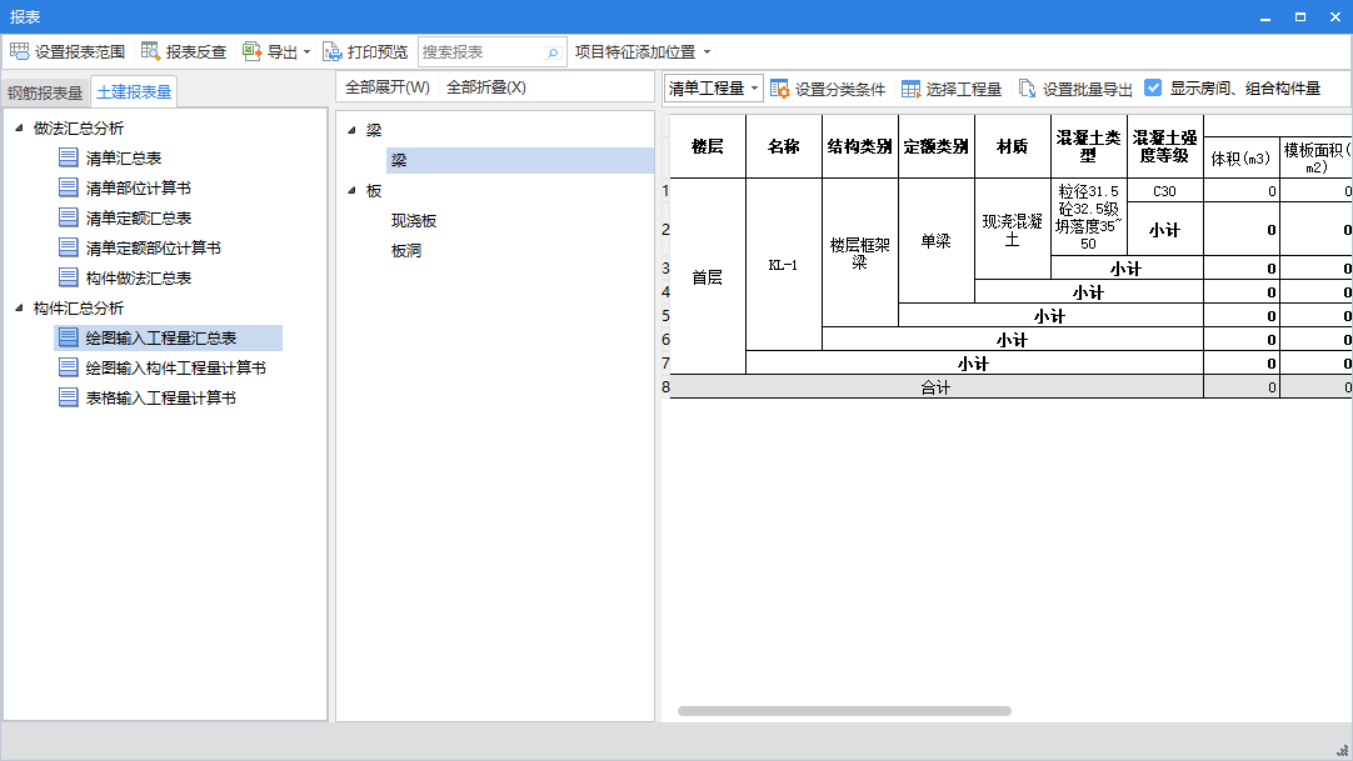Click the 清单定额汇总表 report icon

tap(68, 217)
